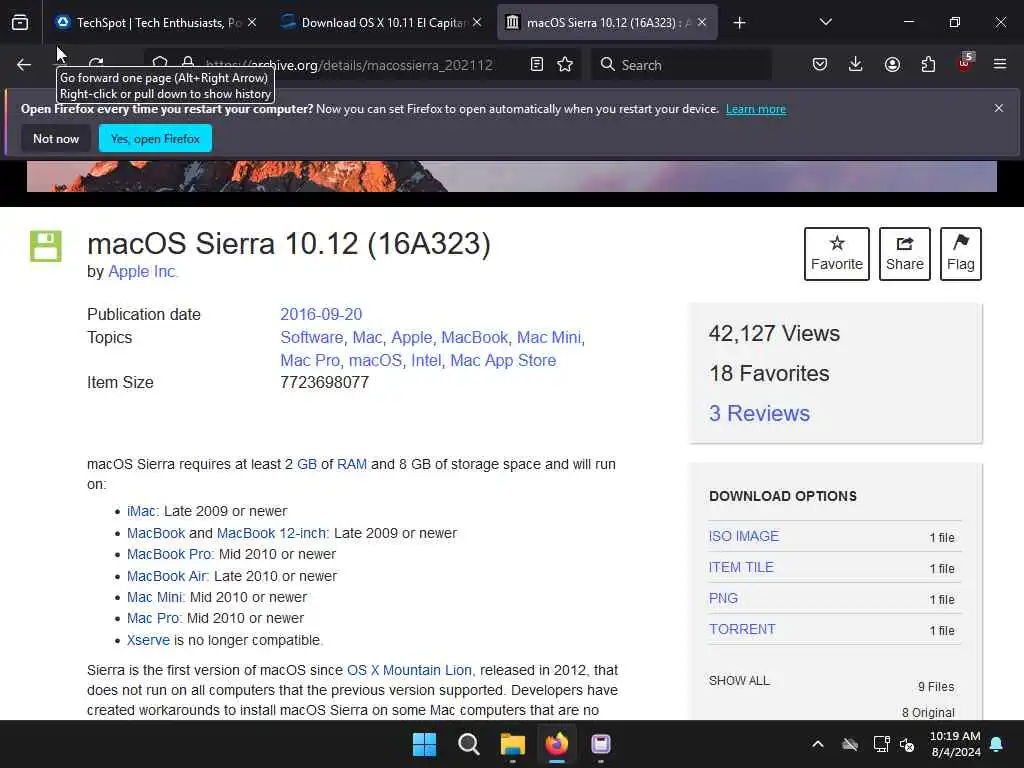Close the Download OS X El Capitan tab
The height and width of the screenshot is (768, 1024).
pyautogui.click(x=477, y=23)
